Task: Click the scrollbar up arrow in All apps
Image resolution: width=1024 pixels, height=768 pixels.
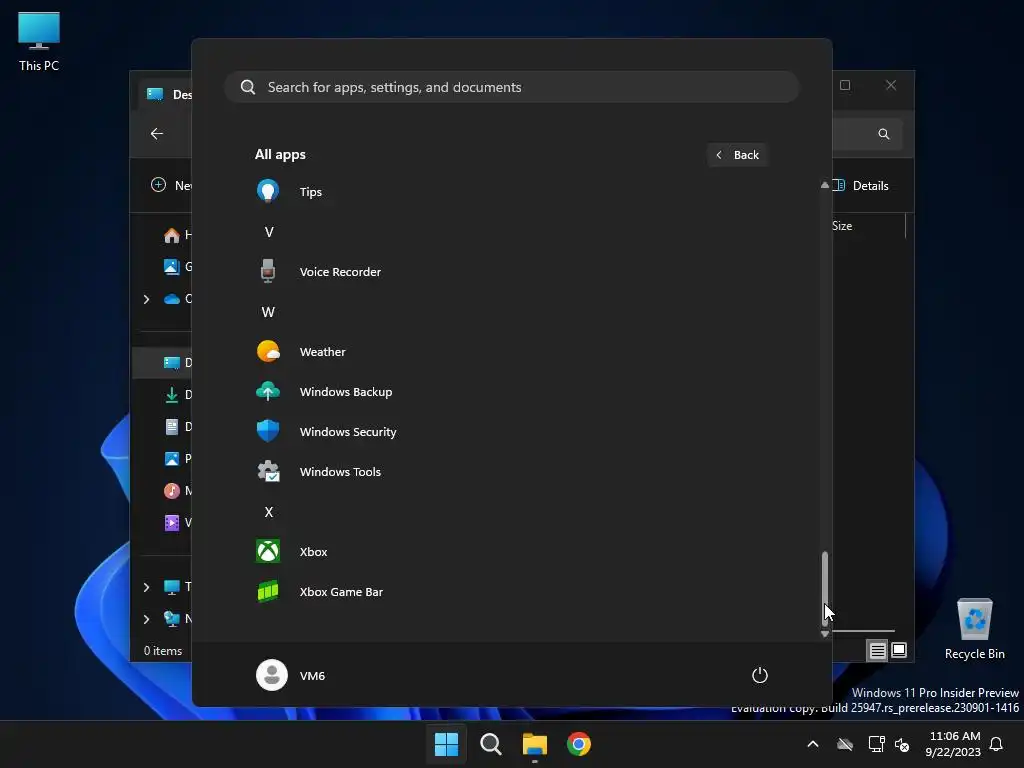Action: click(x=825, y=185)
